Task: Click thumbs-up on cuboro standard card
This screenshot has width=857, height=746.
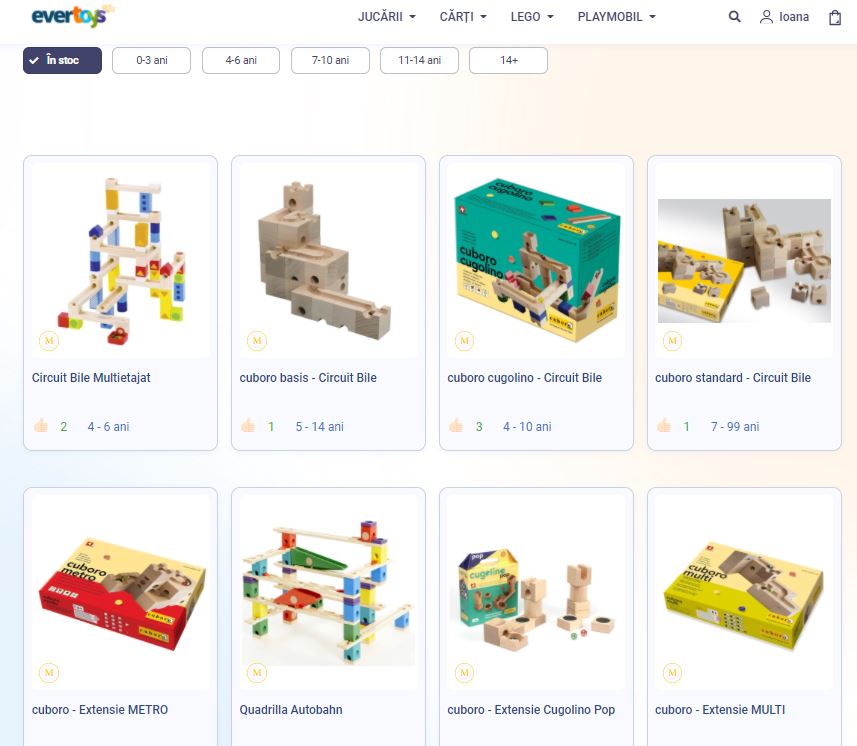Action: click(664, 426)
